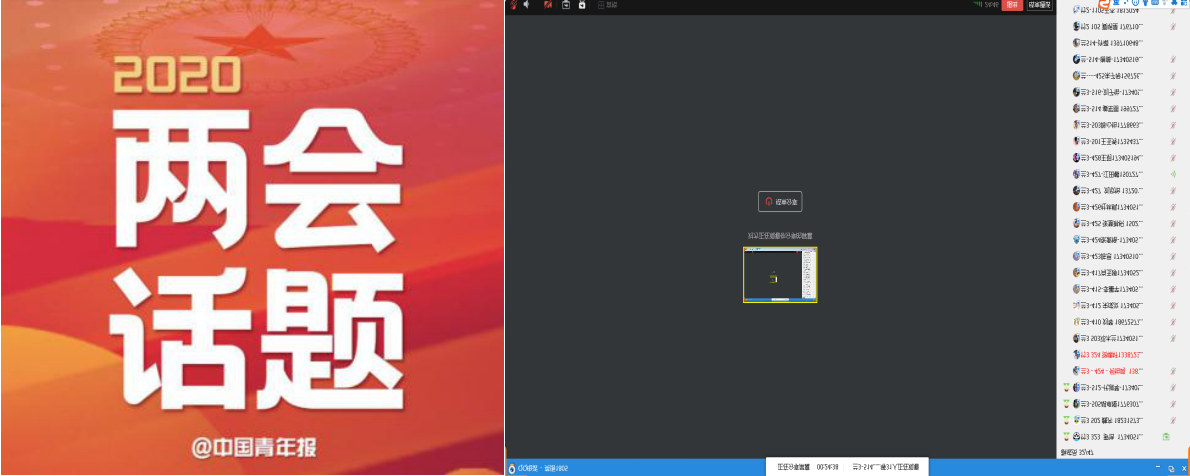Click the app logo icon in the bottom bar
Image resolution: width=1190 pixels, height=476 pixels.
(512, 468)
